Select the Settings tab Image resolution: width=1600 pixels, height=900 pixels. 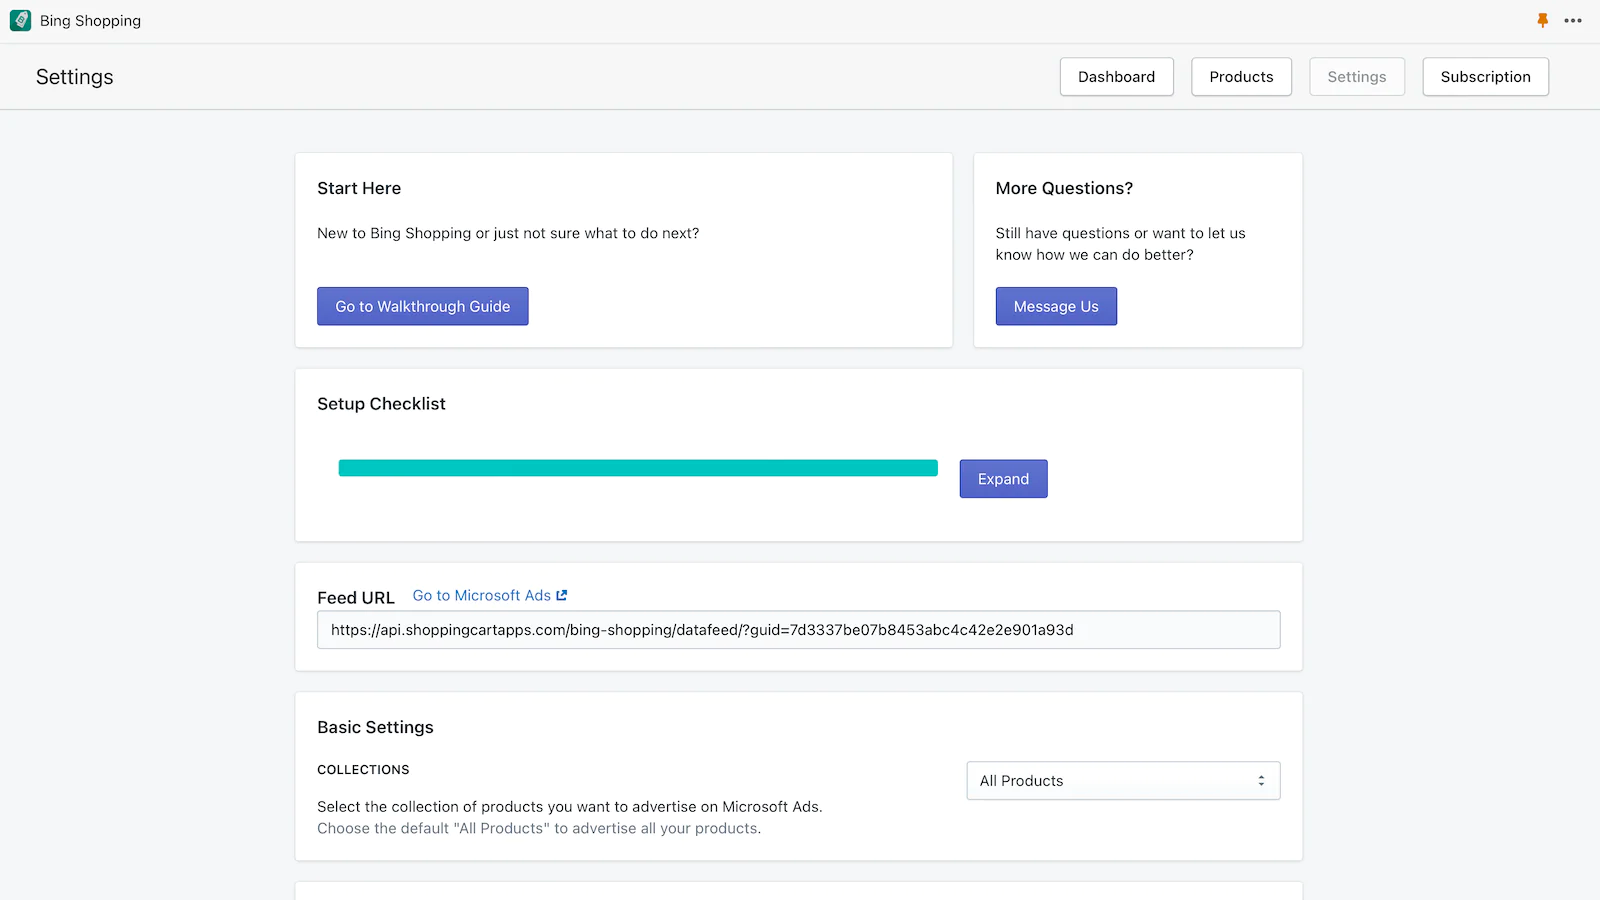tap(1357, 77)
